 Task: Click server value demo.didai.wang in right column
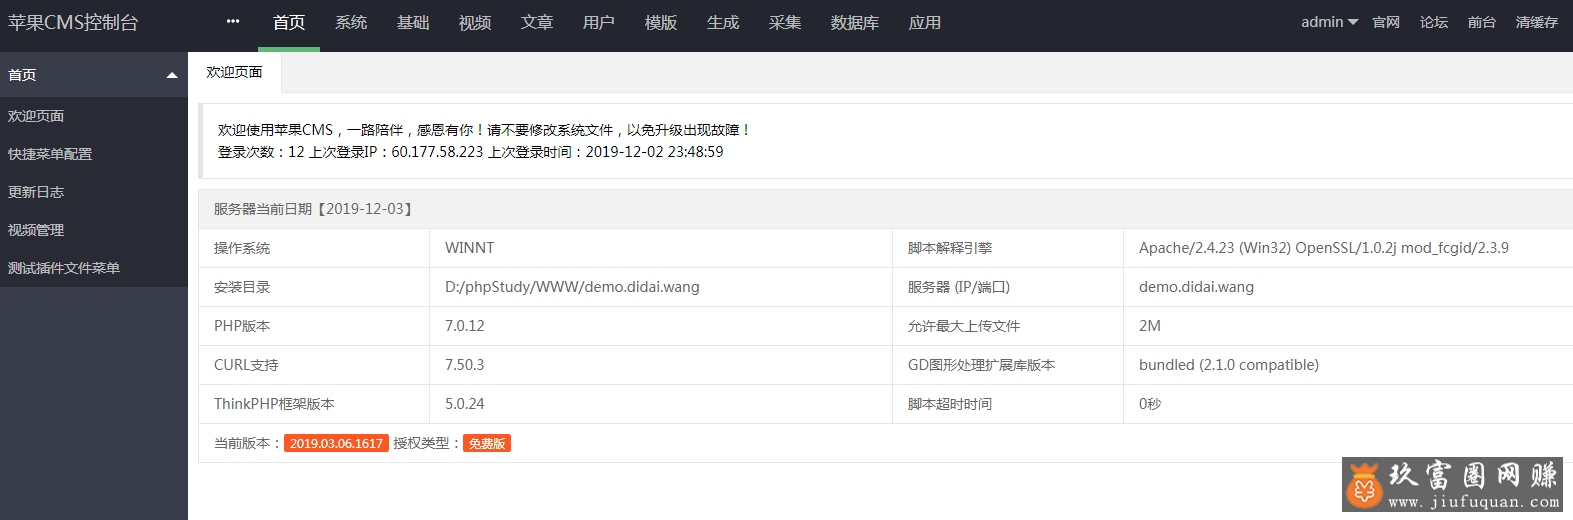tap(1196, 287)
